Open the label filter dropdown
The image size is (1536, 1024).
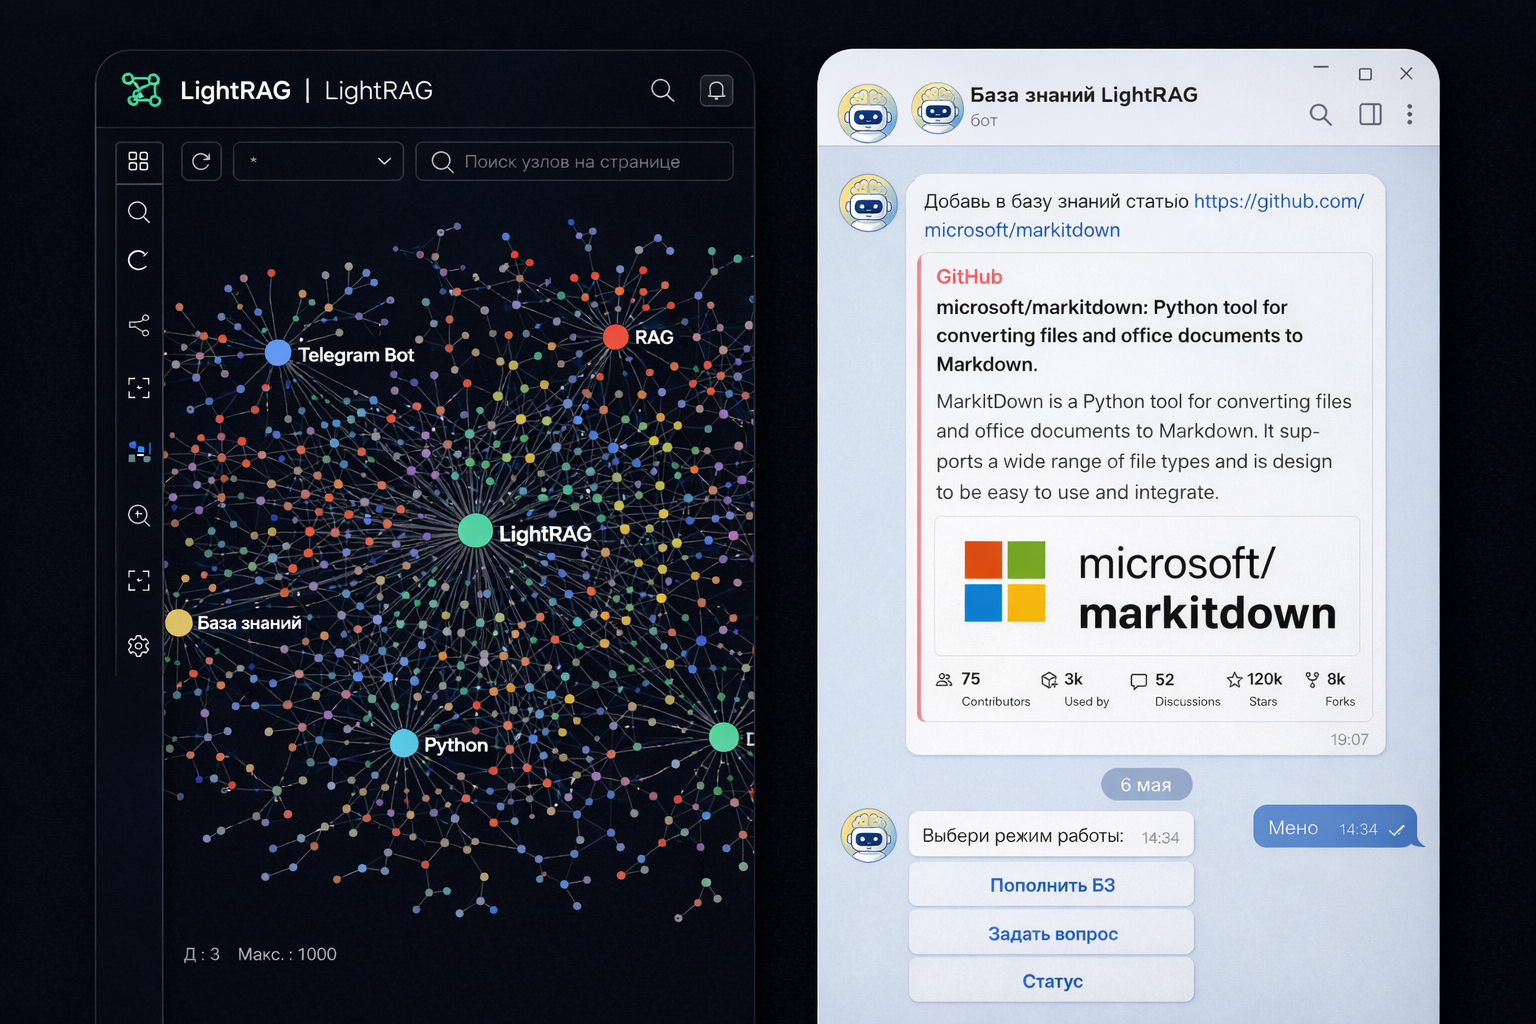point(318,161)
